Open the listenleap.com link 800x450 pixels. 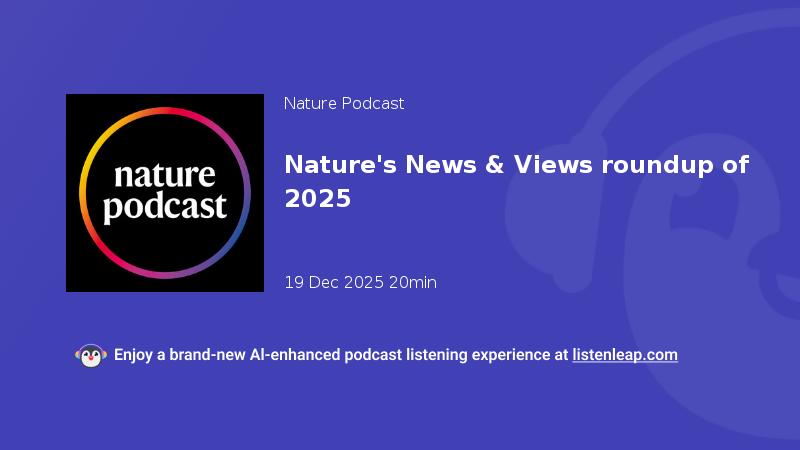click(x=625, y=355)
